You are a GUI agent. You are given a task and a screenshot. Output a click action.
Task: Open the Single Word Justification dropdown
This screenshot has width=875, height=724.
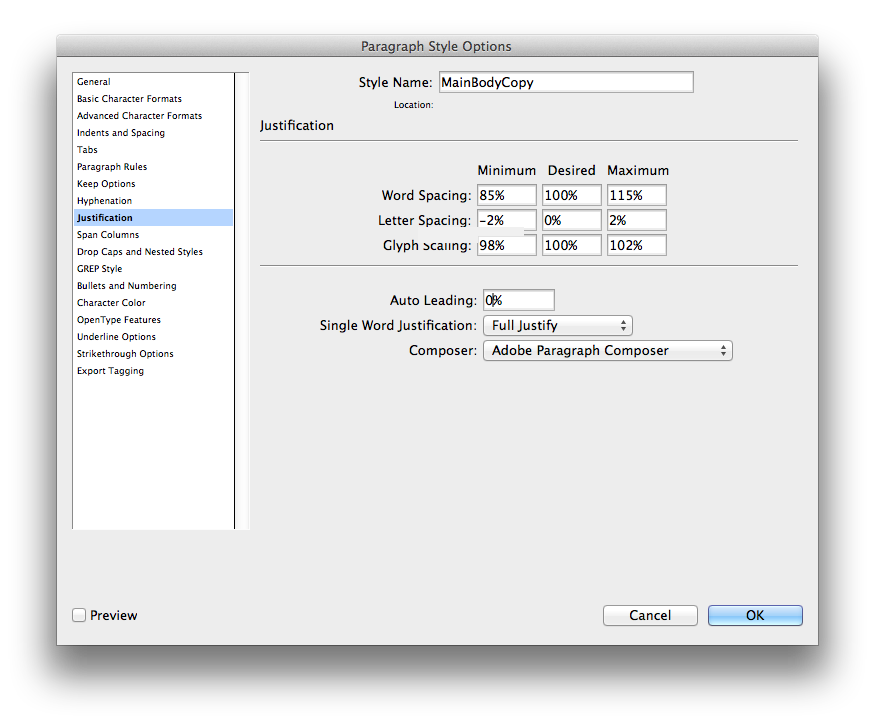pos(557,326)
